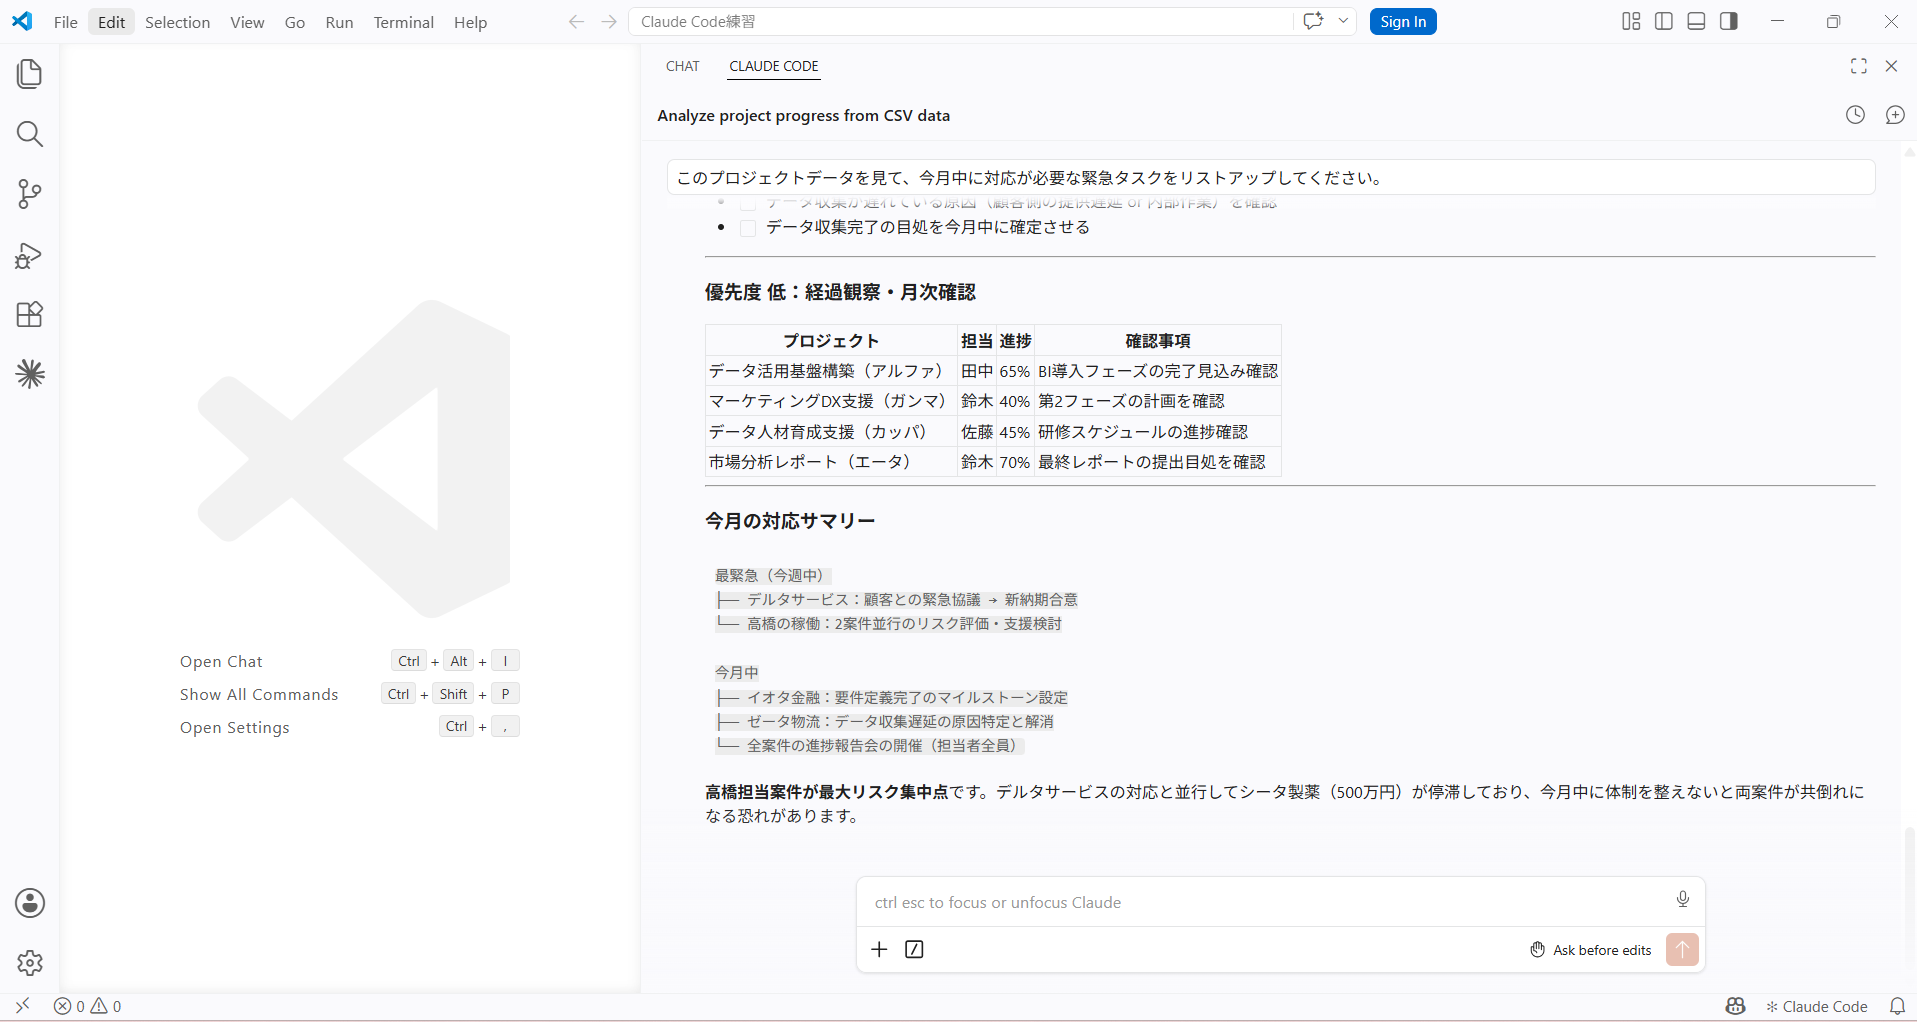Open the Selection menu

click(x=177, y=22)
